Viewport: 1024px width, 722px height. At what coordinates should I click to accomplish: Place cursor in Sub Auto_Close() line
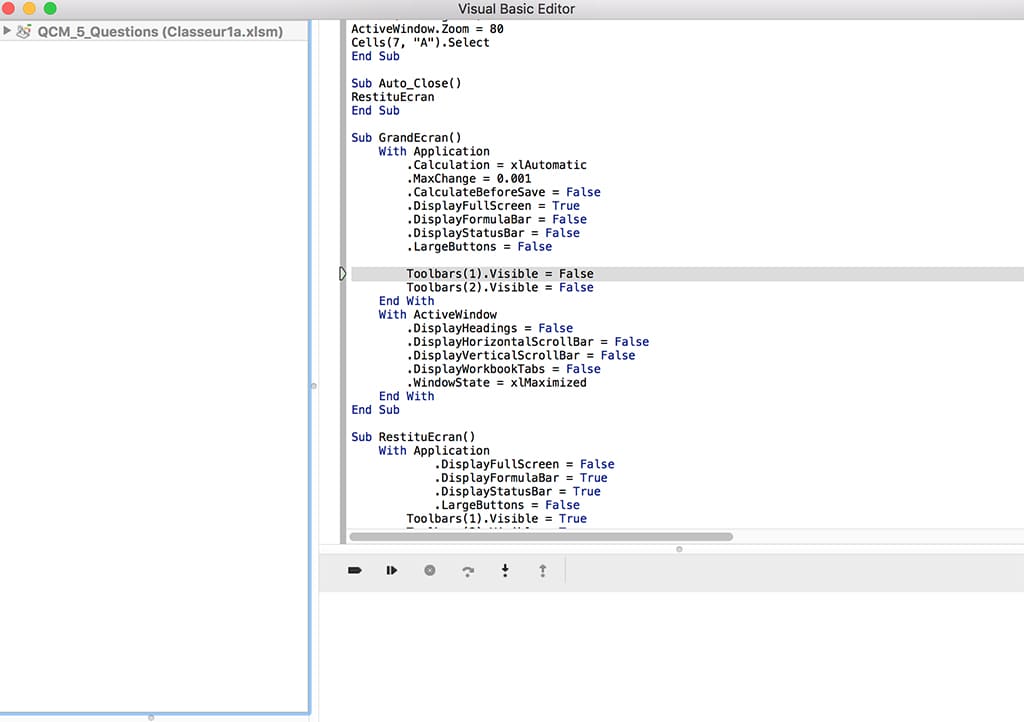[x=406, y=83]
